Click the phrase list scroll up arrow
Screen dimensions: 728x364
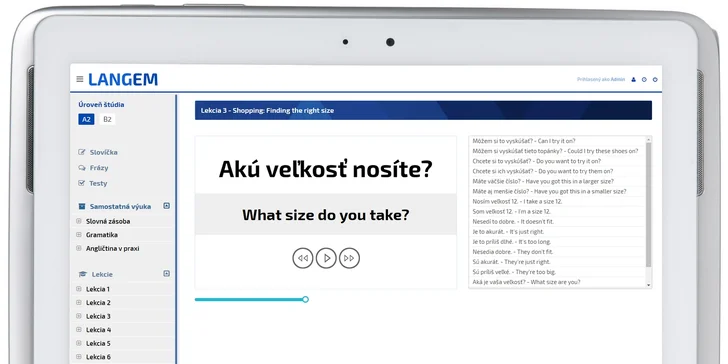[x=649, y=139]
